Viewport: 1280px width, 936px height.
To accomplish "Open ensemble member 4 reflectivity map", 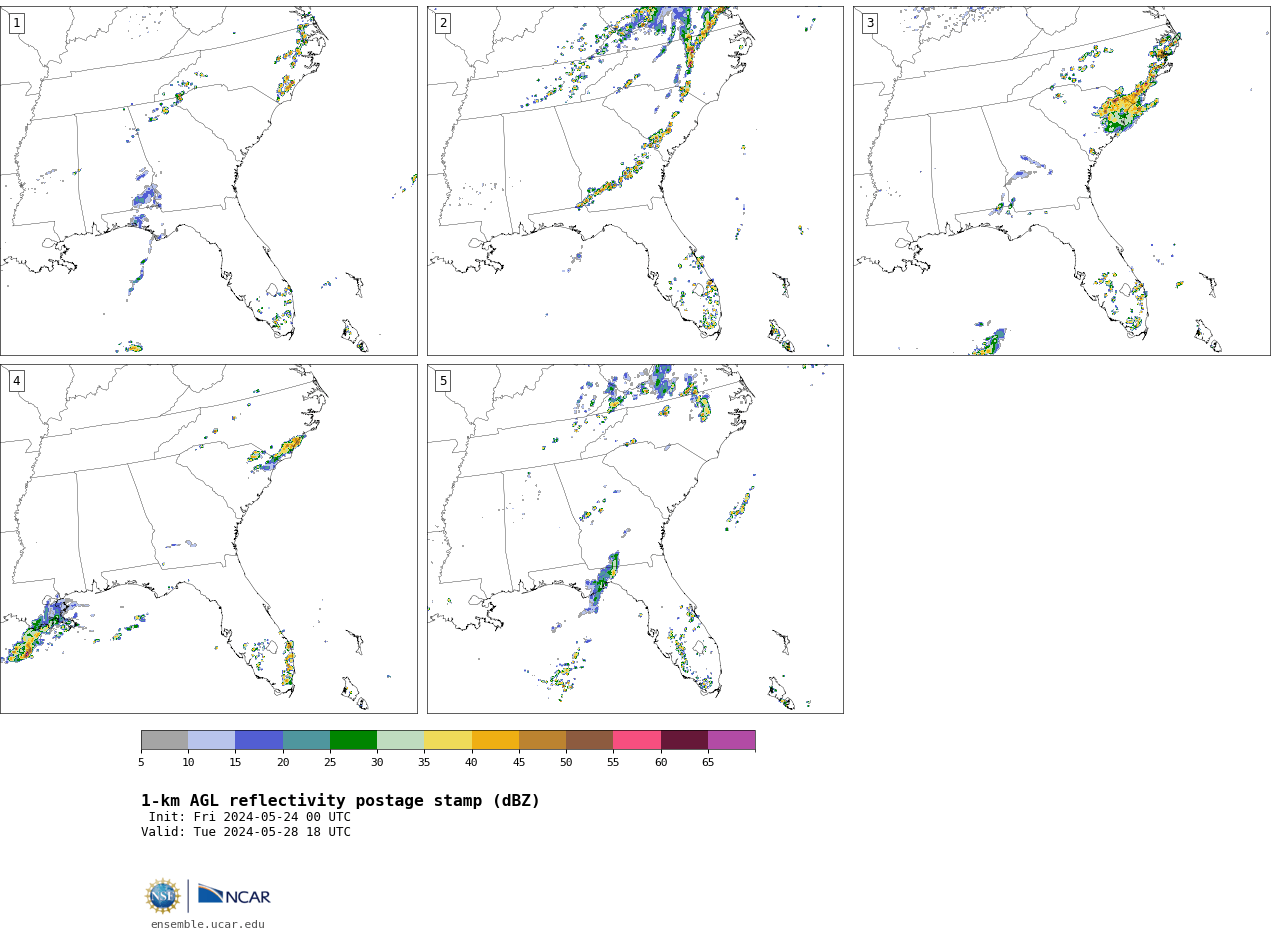I will pos(208,539).
